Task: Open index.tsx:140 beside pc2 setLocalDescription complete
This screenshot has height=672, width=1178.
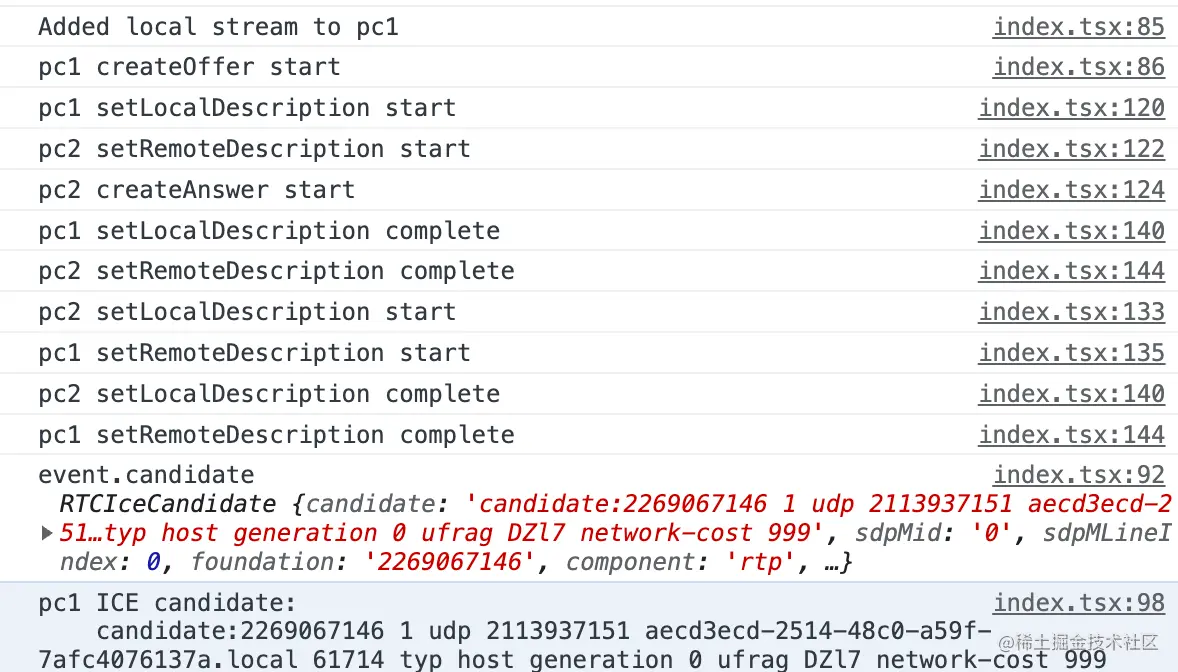Action: (1071, 394)
